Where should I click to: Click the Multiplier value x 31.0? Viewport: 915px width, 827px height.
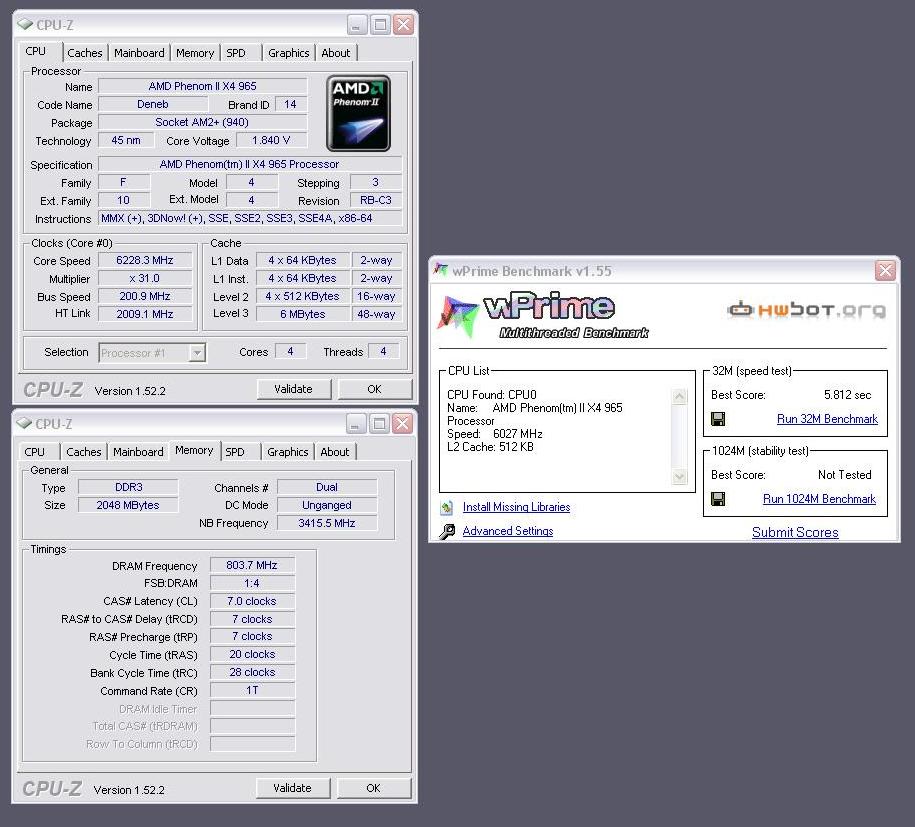145,278
